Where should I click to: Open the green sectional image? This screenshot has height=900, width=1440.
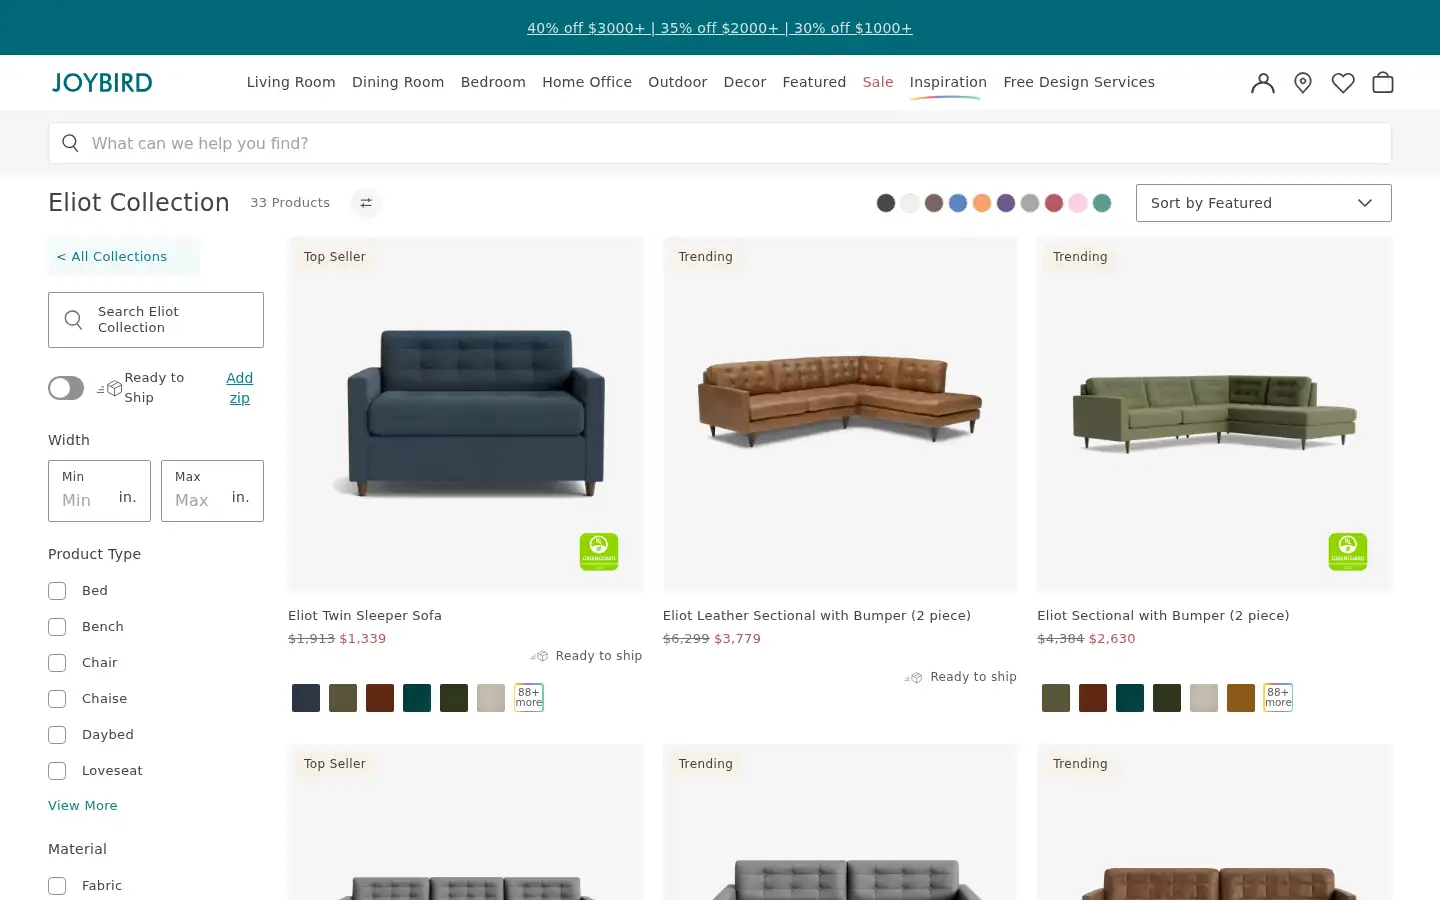(x=1214, y=414)
